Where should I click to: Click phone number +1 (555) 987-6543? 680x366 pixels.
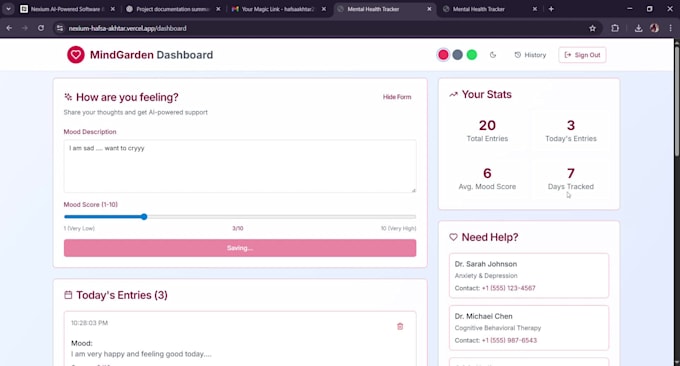[x=509, y=340]
